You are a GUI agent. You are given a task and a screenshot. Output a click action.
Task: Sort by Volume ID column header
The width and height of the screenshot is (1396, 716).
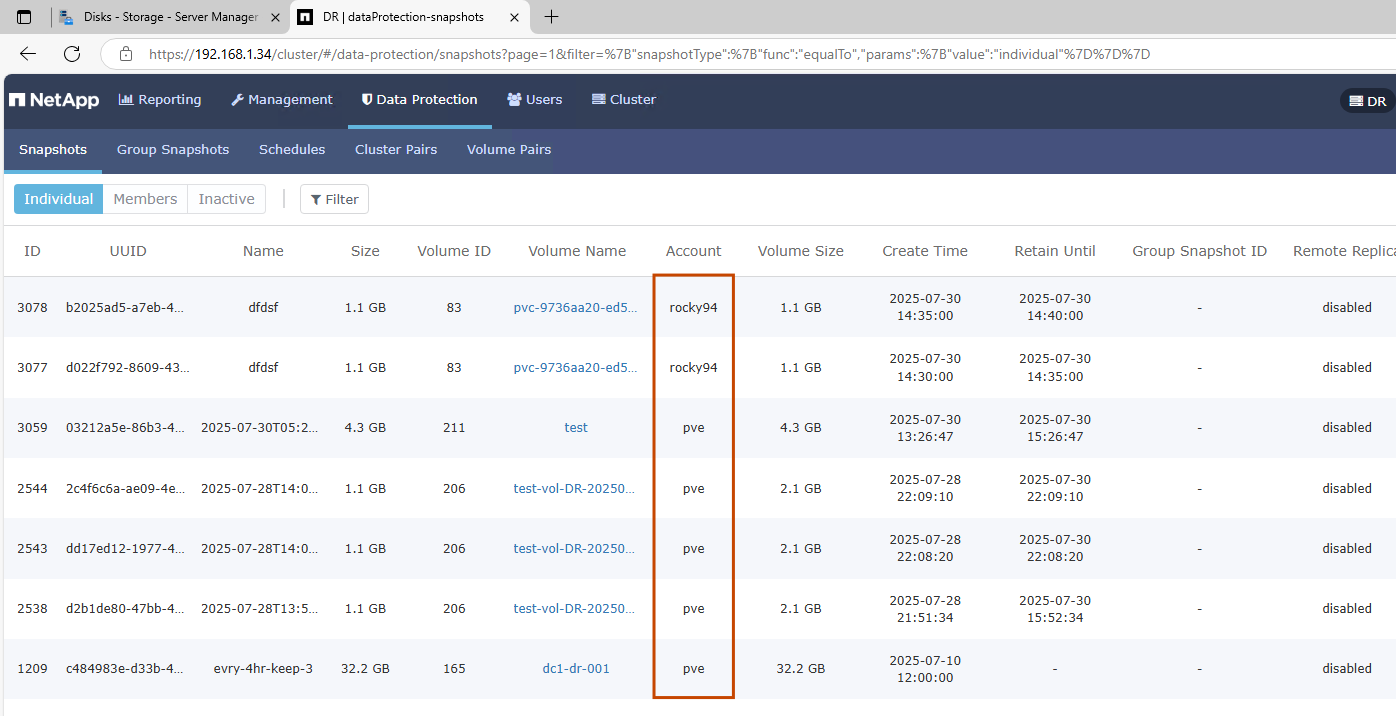[454, 251]
